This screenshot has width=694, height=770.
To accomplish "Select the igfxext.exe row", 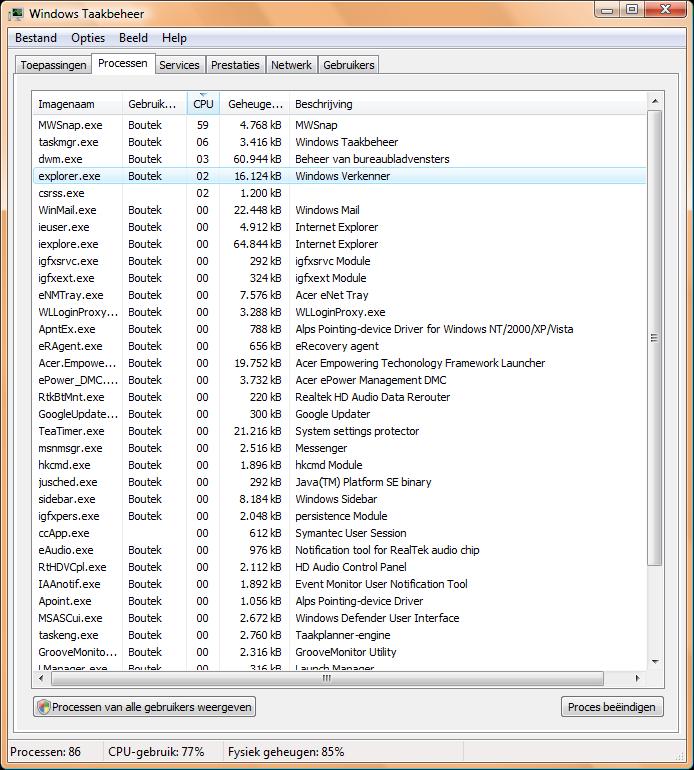I will pos(339,278).
